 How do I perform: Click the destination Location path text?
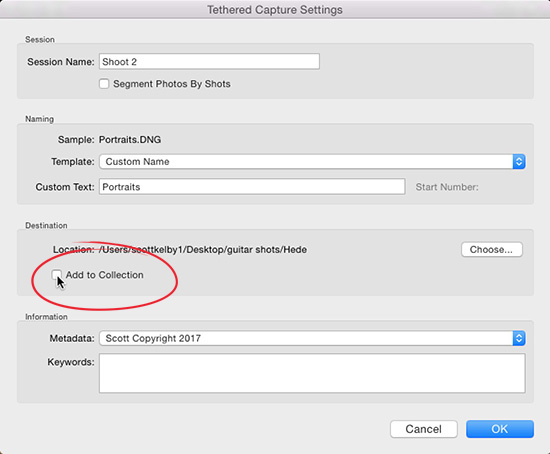point(203,249)
